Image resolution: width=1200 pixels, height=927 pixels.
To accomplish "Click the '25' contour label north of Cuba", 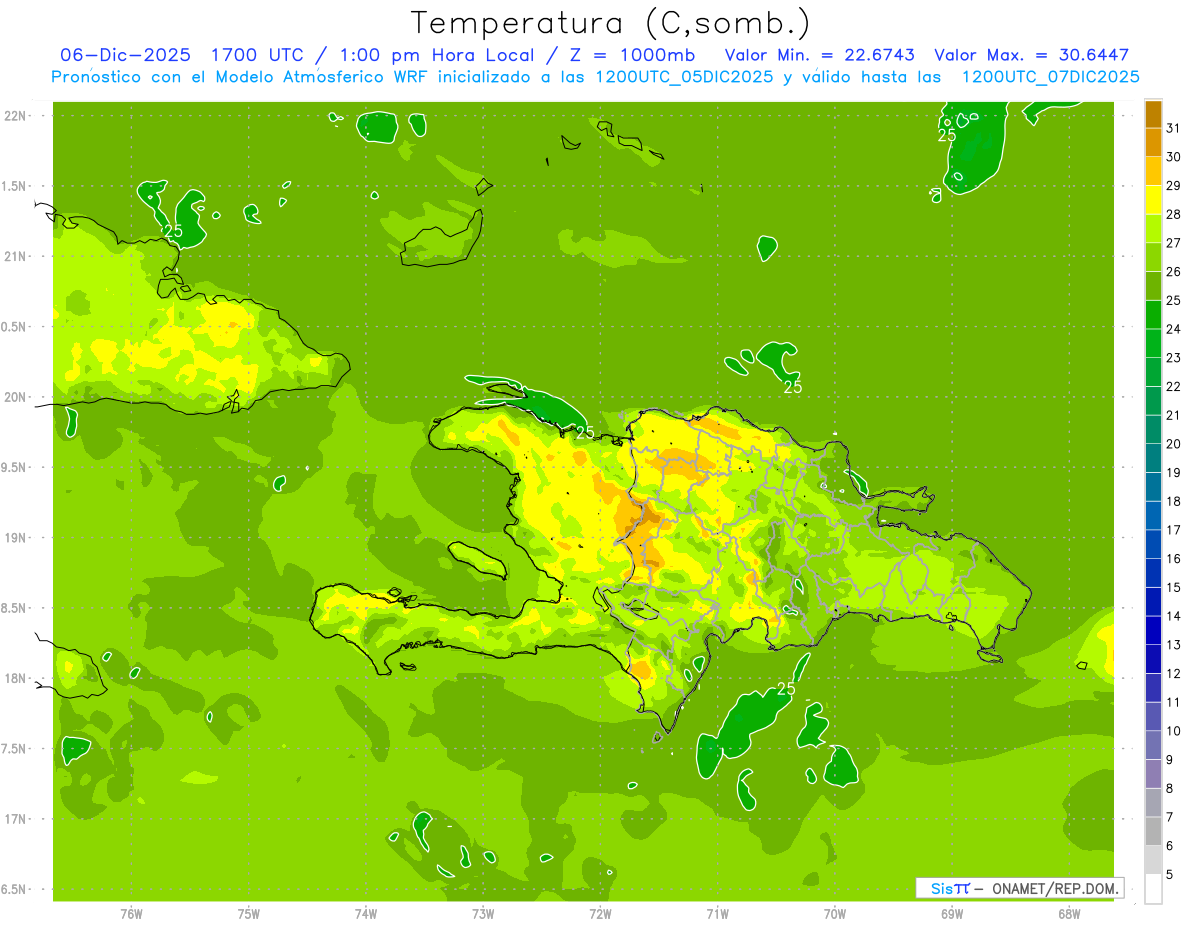I will 173,231.
